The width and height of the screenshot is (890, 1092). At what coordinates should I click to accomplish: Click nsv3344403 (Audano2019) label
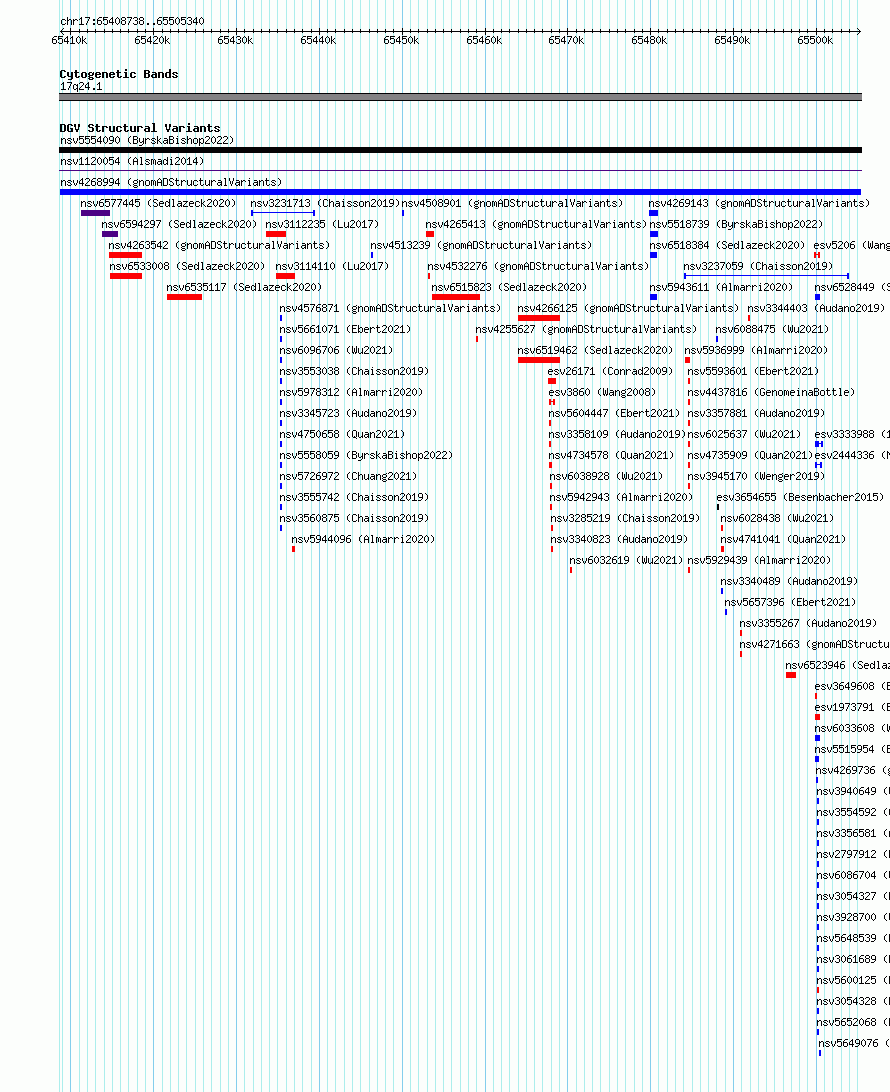816,308
